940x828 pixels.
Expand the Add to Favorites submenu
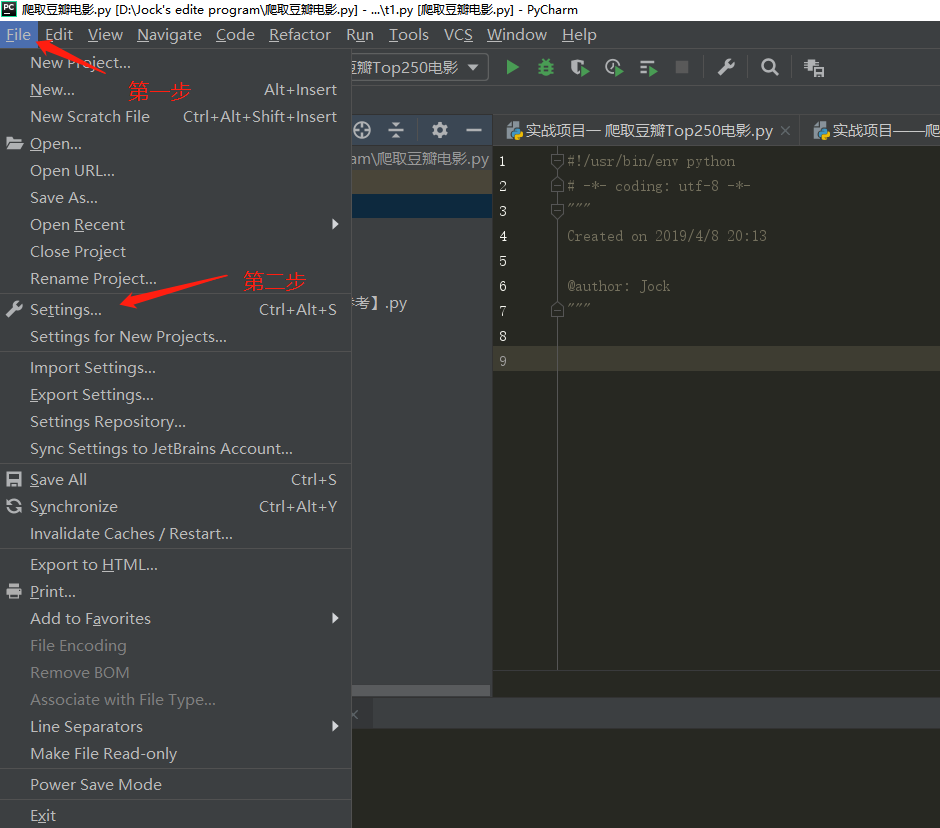pos(90,618)
